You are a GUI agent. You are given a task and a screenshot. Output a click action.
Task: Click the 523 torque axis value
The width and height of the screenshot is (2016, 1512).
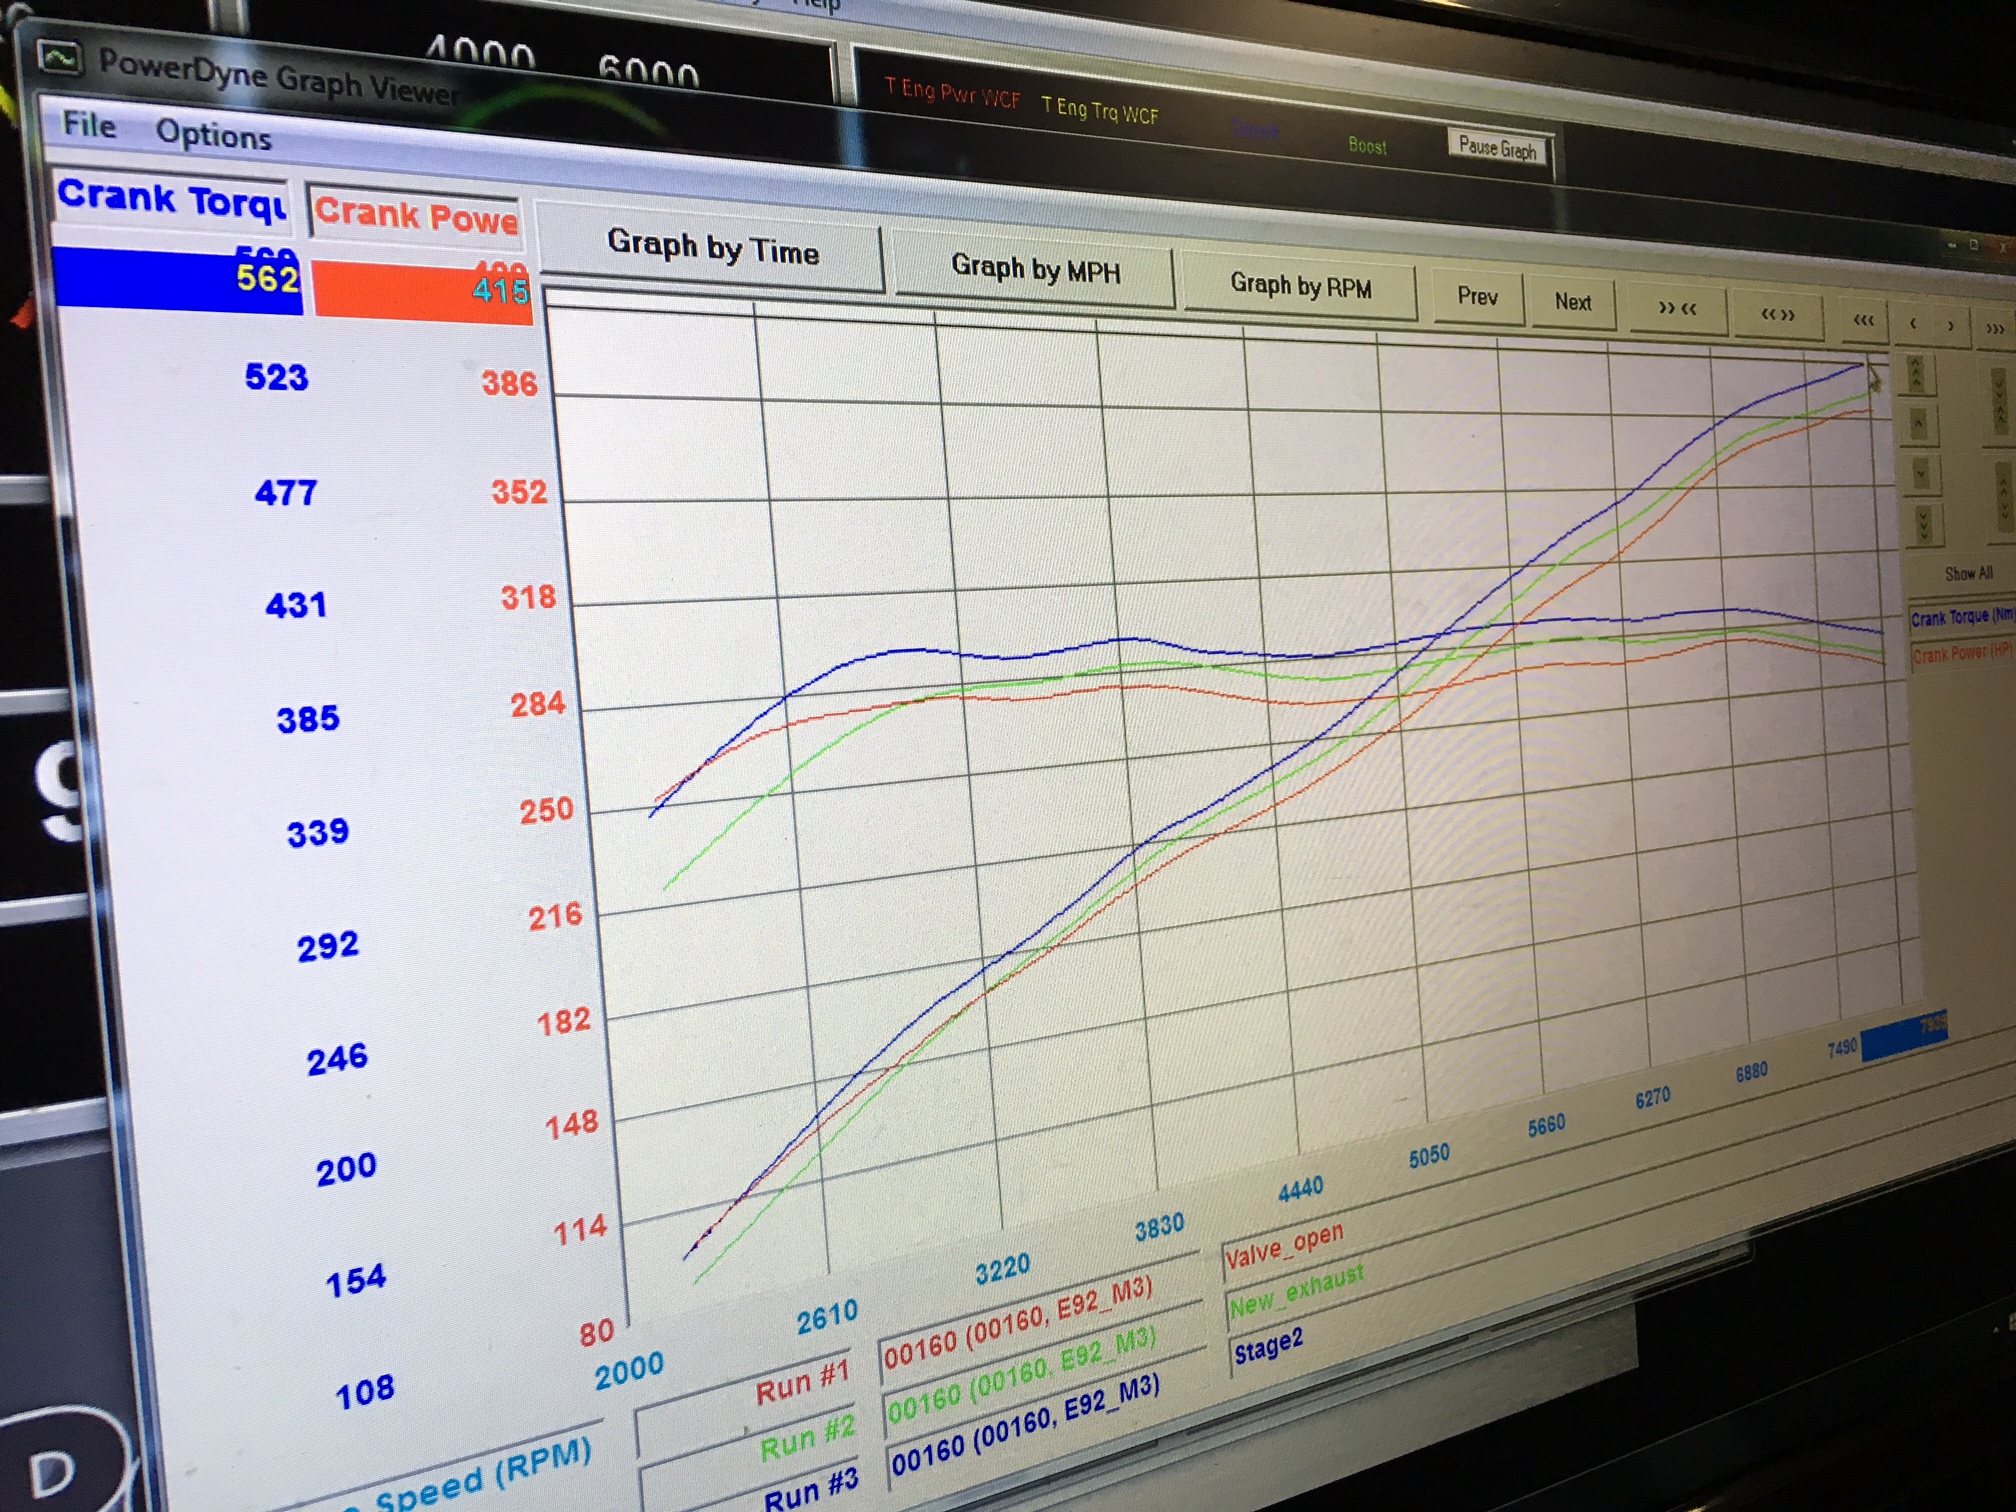(x=277, y=377)
